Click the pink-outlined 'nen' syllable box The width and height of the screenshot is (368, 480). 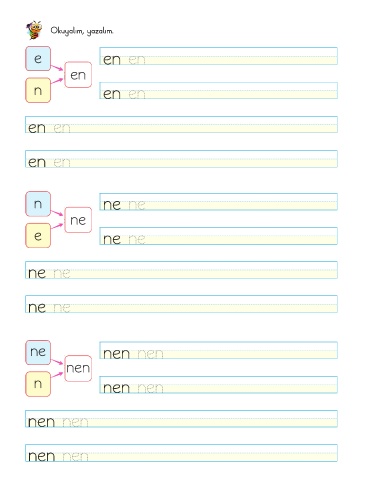click(x=78, y=368)
